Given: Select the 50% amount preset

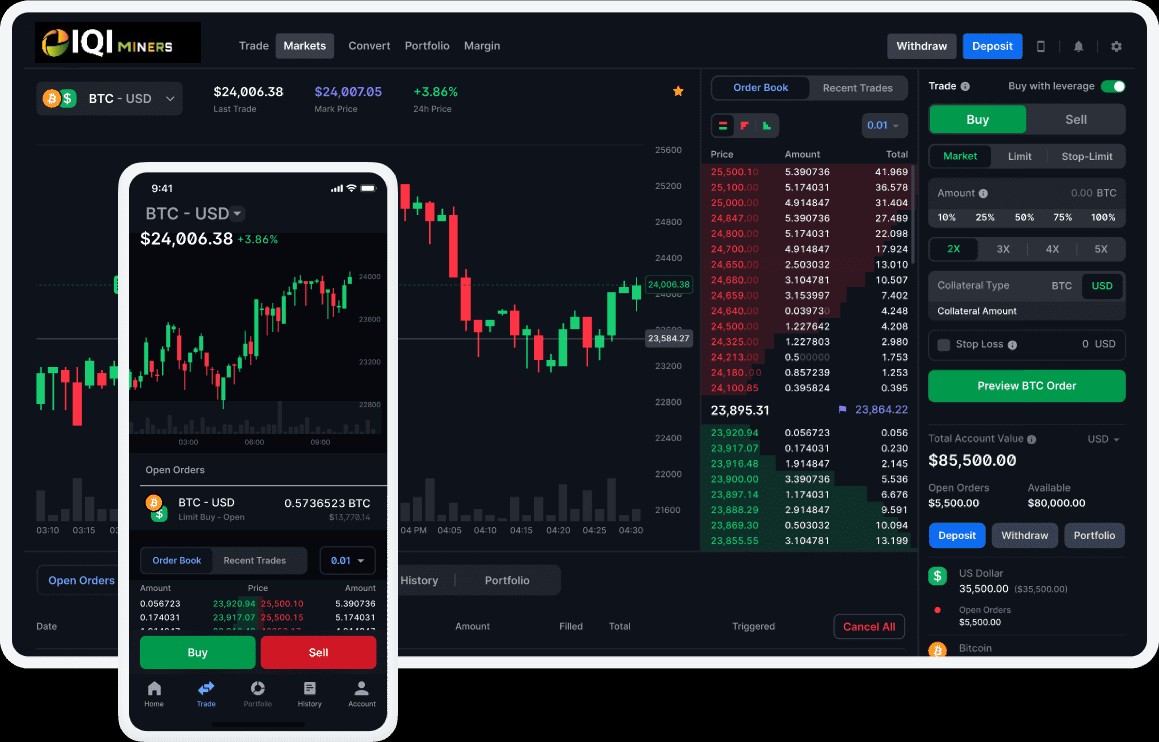Looking at the screenshot, I should 1024,217.
